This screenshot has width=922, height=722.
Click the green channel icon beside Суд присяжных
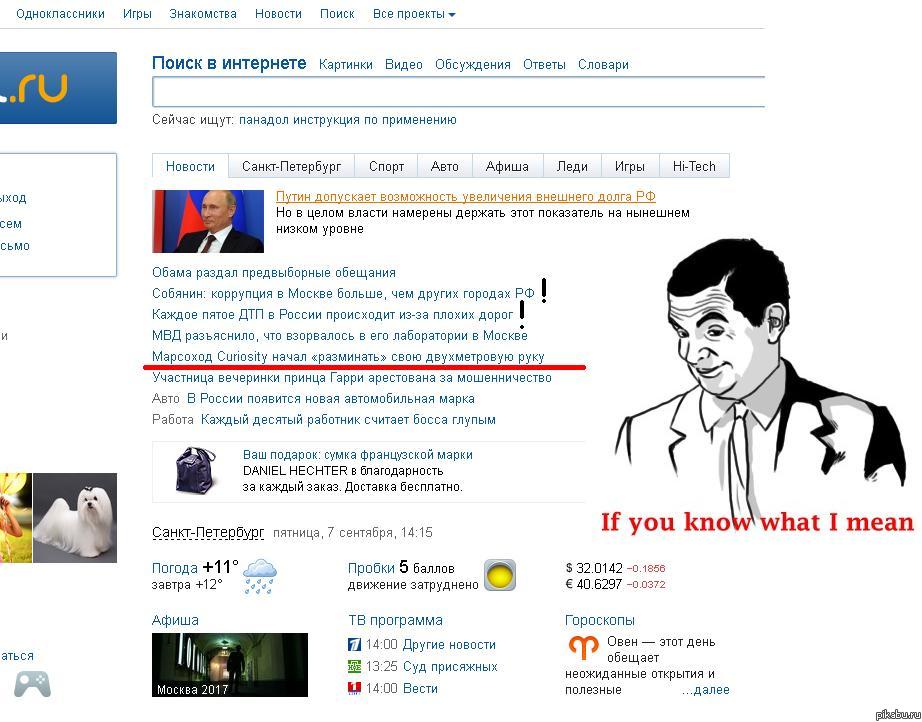354,666
